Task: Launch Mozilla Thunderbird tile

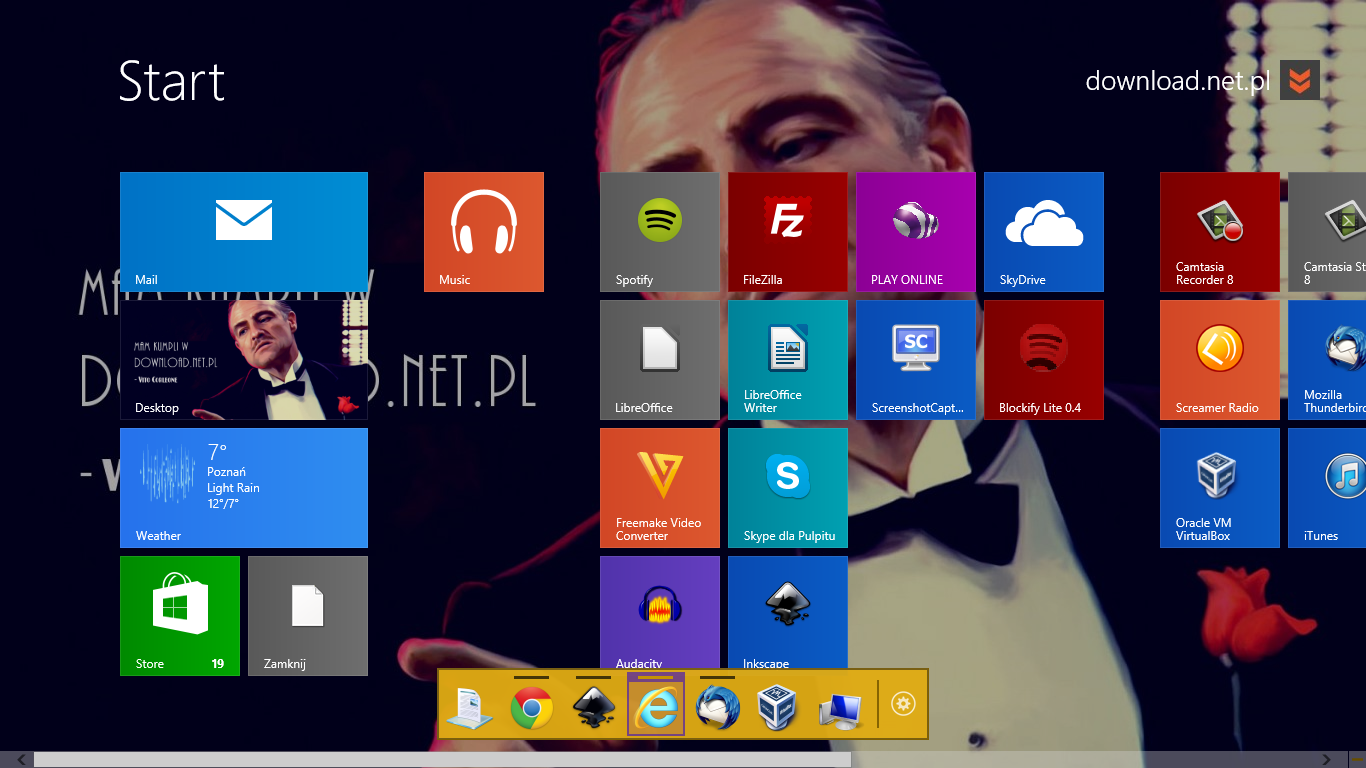Action: tap(1327, 360)
